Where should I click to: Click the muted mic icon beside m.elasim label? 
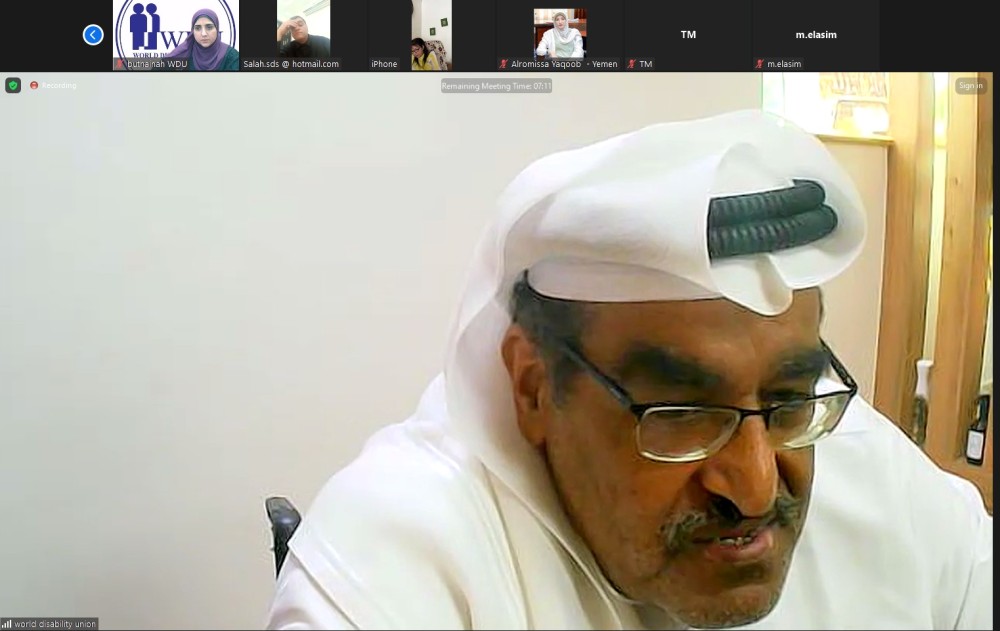(760, 64)
